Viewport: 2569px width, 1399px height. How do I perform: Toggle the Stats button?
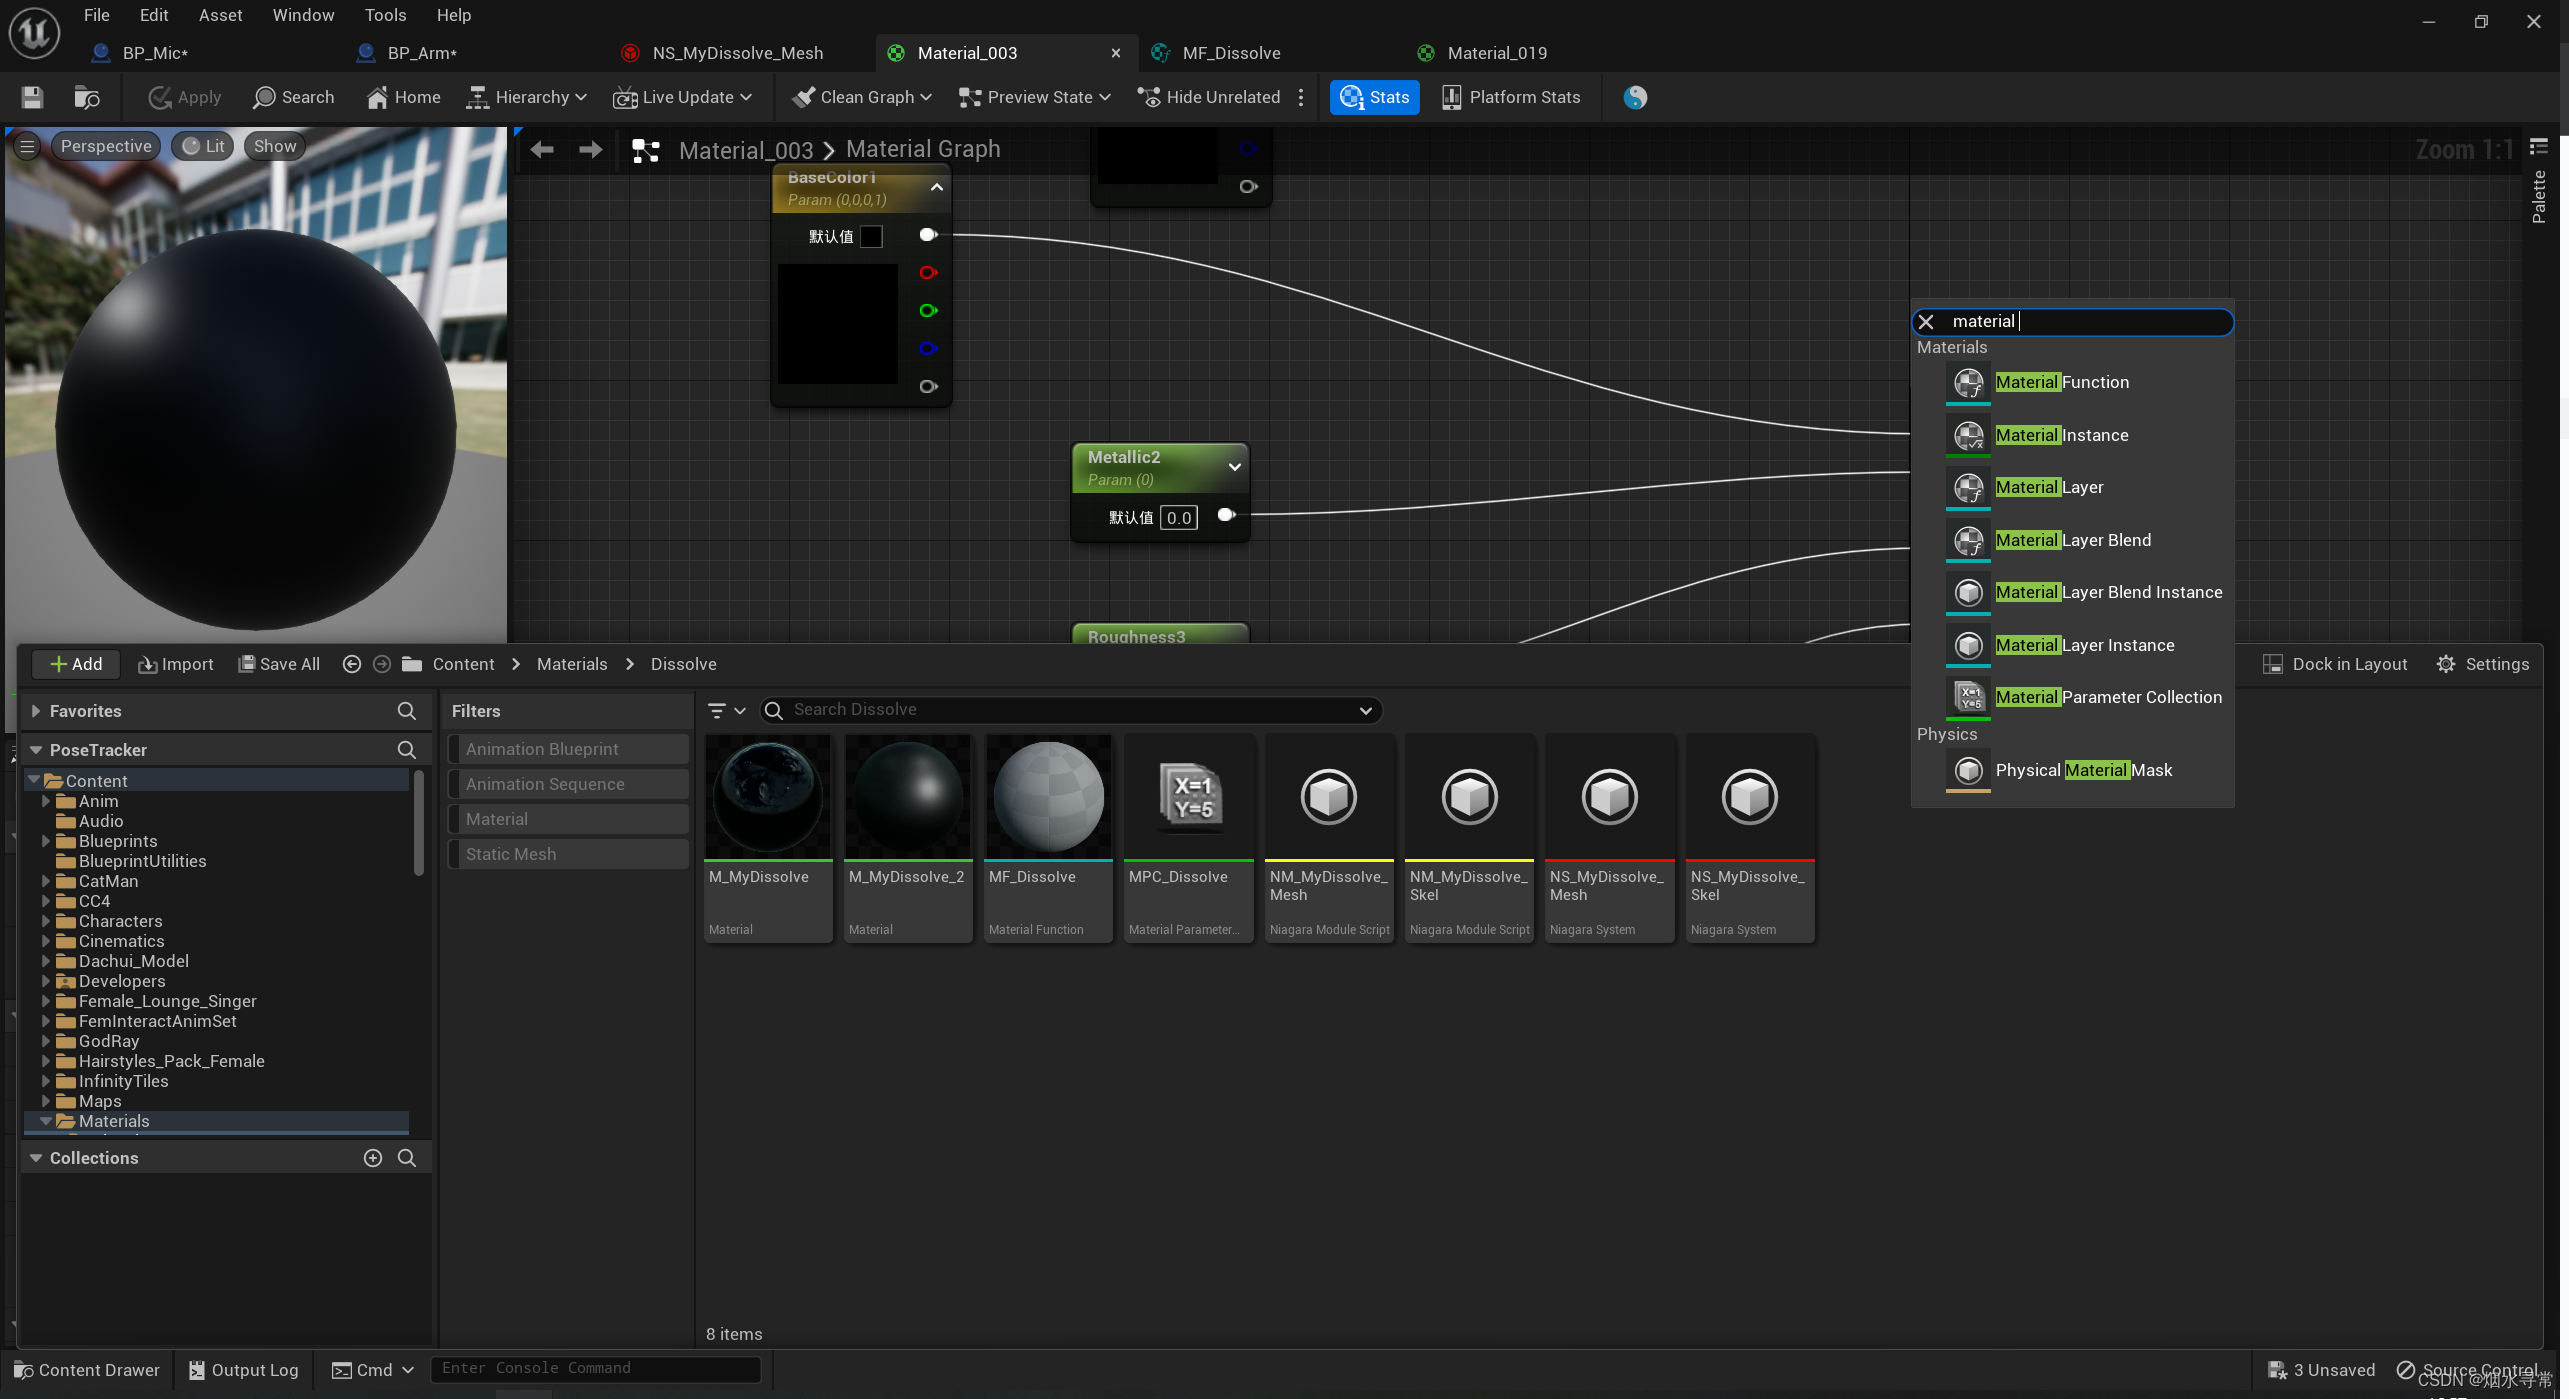pyautogui.click(x=1375, y=97)
